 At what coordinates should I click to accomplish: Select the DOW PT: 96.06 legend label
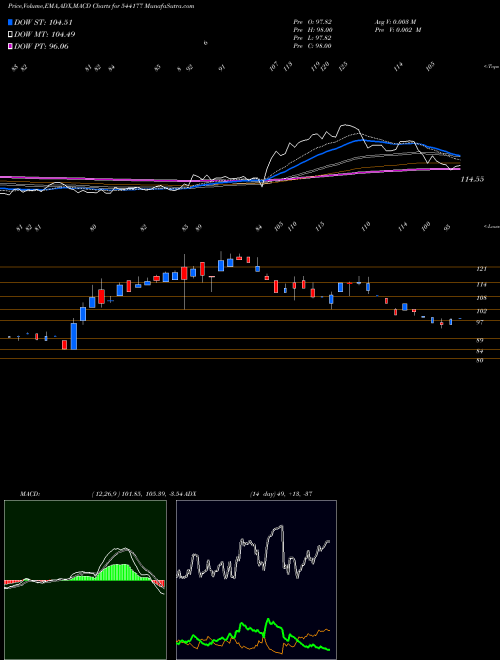pyautogui.click(x=41, y=46)
